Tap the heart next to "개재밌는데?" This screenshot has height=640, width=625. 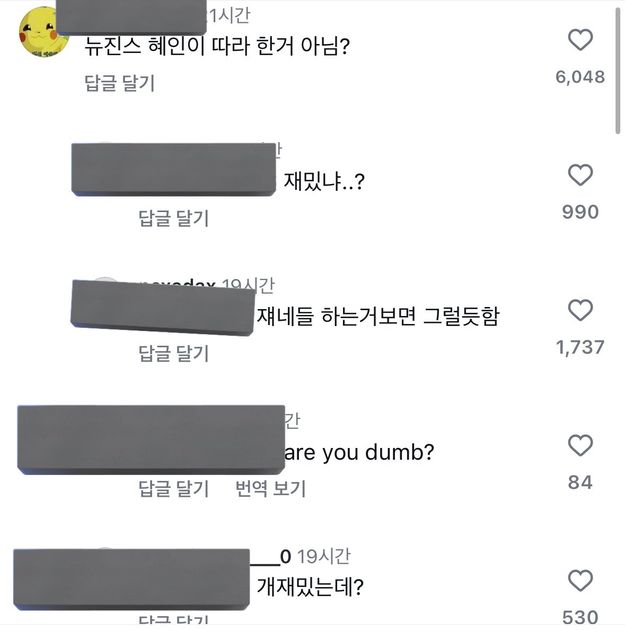[580, 581]
